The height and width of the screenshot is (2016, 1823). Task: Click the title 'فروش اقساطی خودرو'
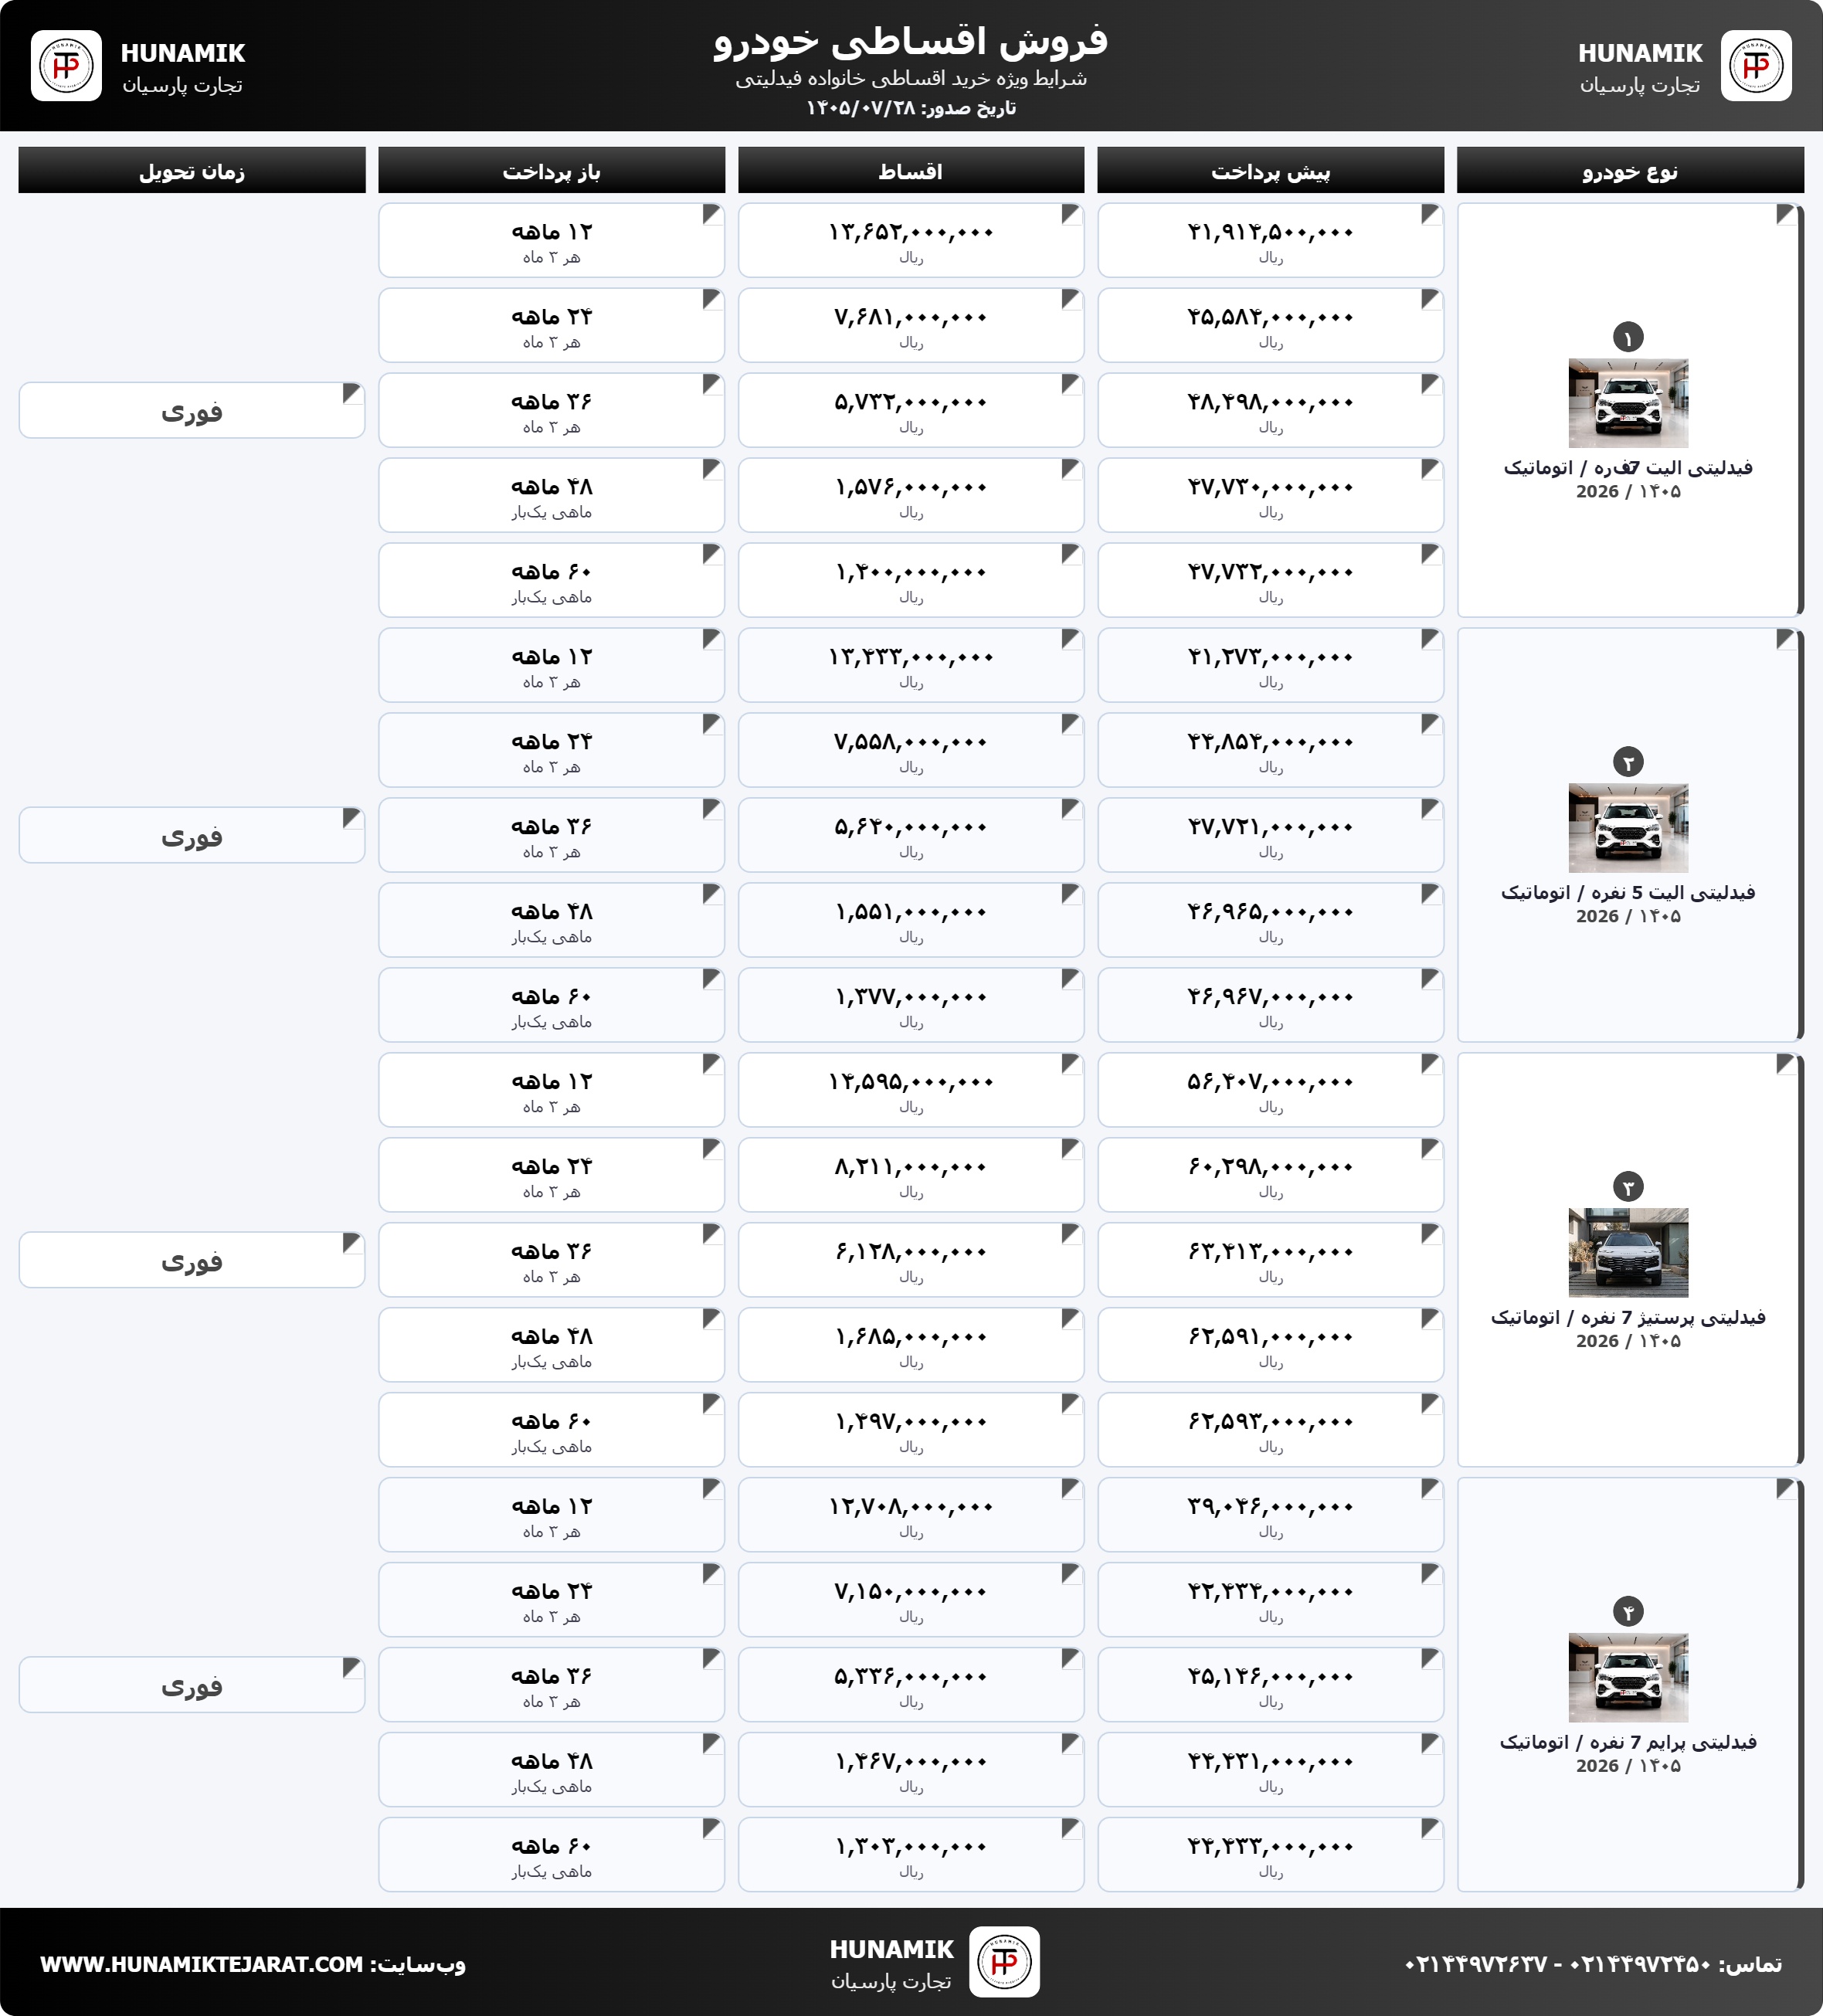(x=911, y=41)
